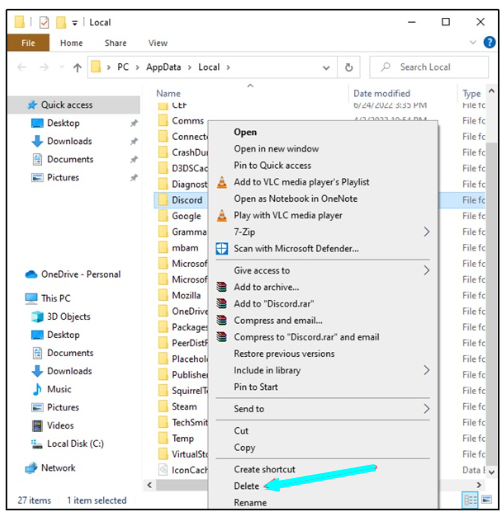Click the Back navigation arrow
This screenshot has height=523, width=504.
click(22, 68)
